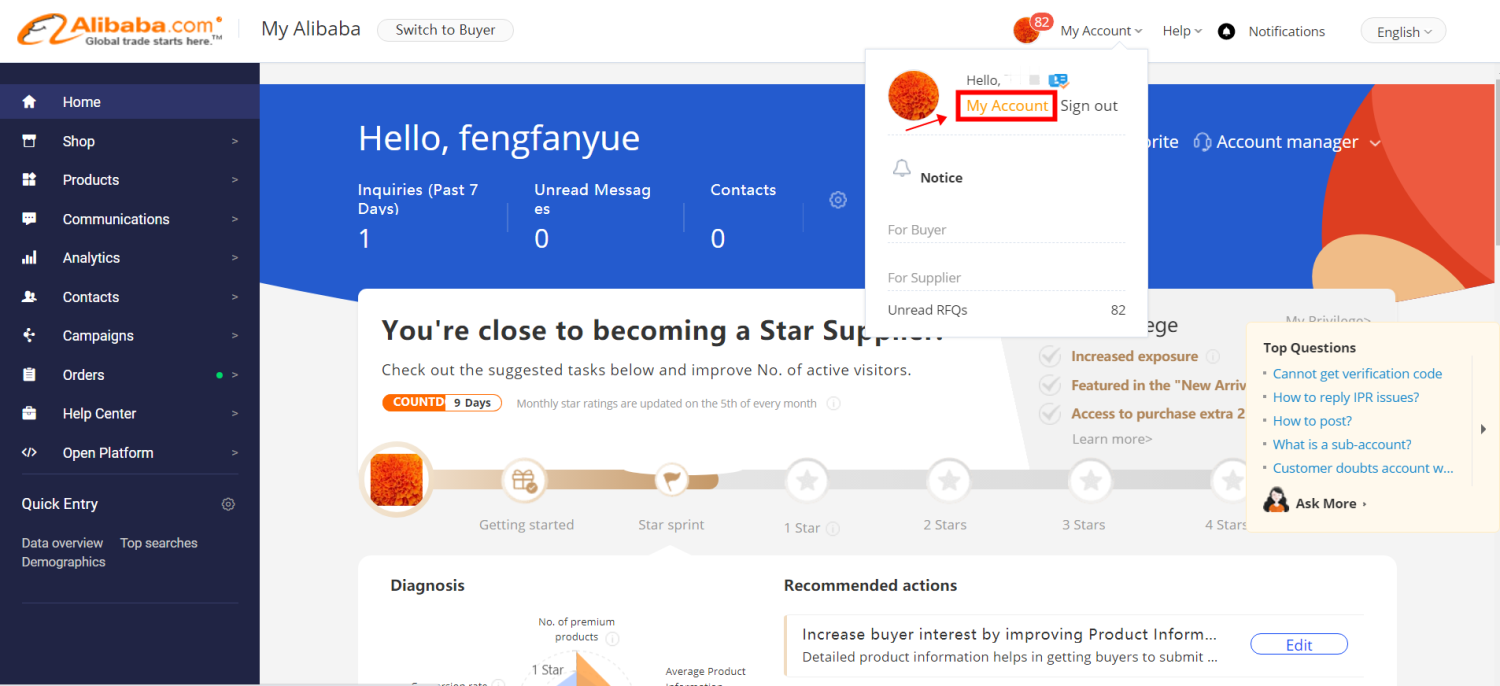Click the Home icon in sidebar
The height and width of the screenshot is (686, 1500).
pyautogui.click(x=29, y=102)
